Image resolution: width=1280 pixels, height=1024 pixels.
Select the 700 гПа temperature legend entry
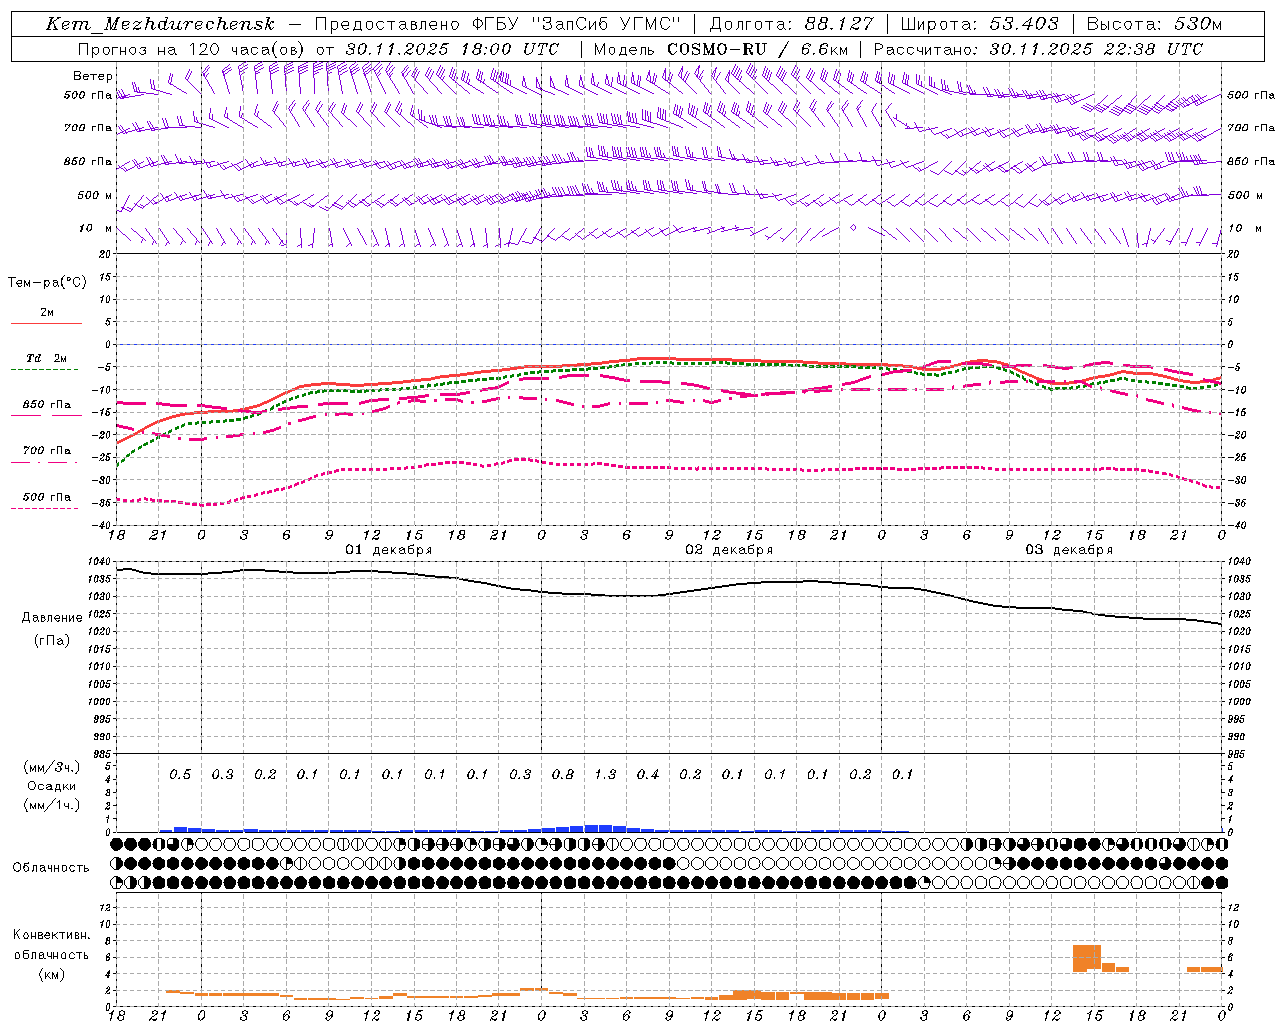[46, 451]
